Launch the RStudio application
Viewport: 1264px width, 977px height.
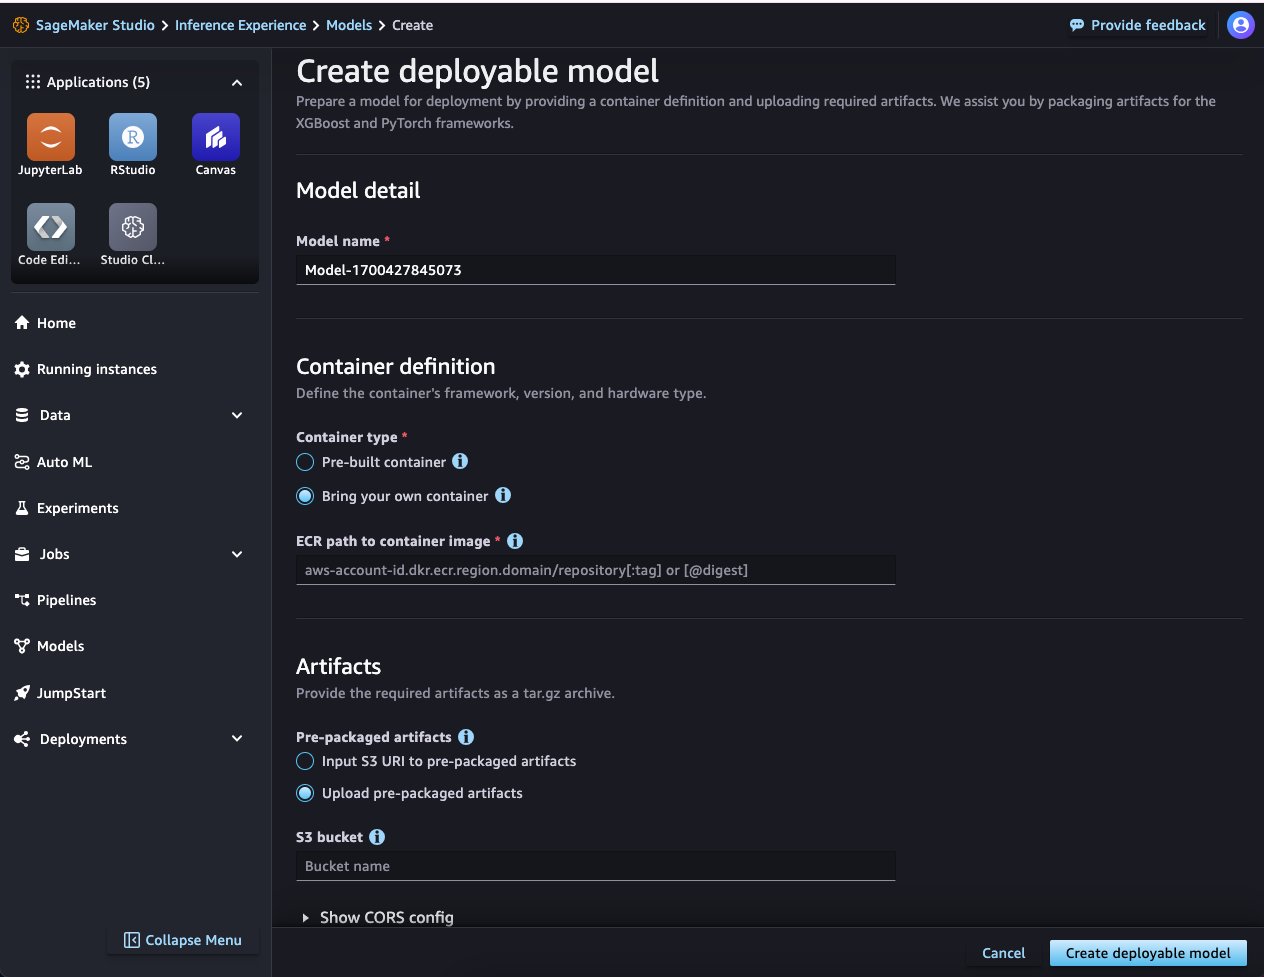133,137
